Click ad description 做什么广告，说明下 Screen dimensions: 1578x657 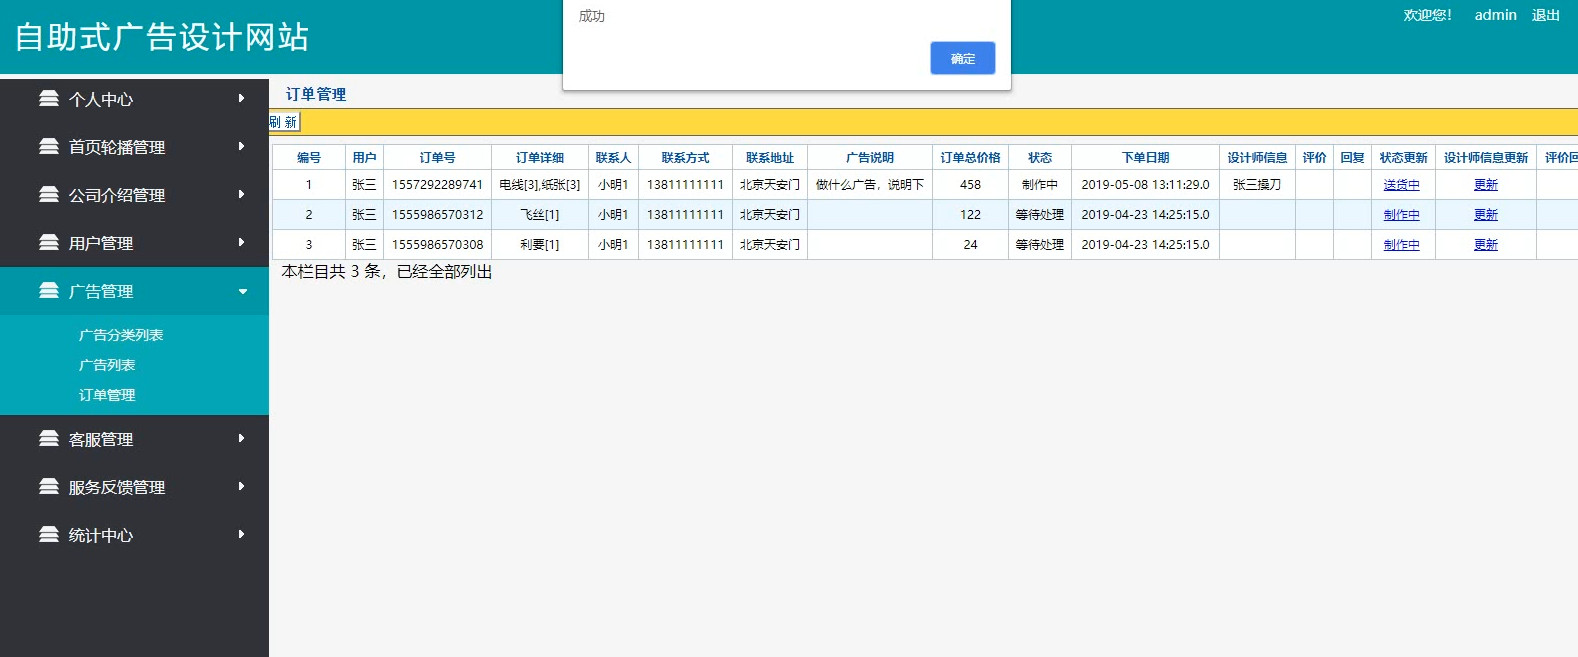(870, 185)
